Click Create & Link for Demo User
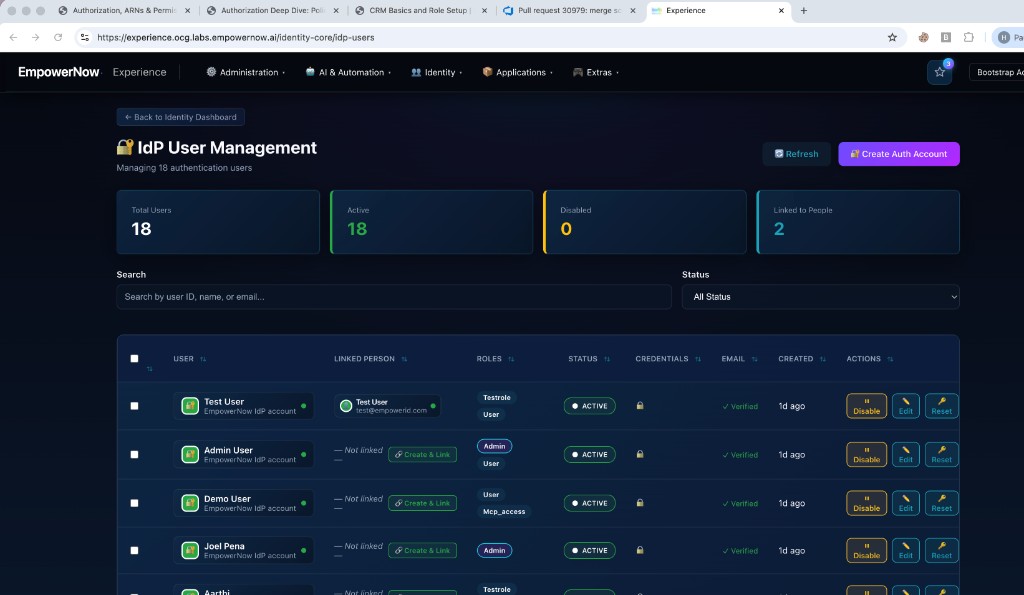This screenshot has width=1024, height=595. pos(423,503)
